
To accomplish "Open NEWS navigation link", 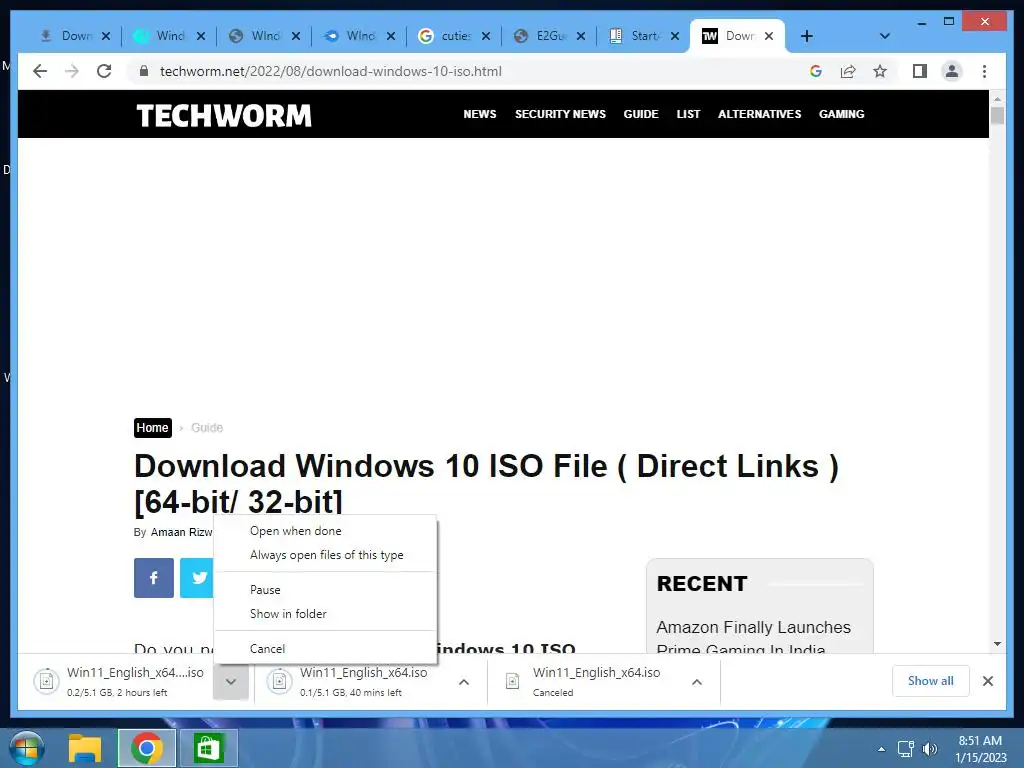I will (480, 114).
